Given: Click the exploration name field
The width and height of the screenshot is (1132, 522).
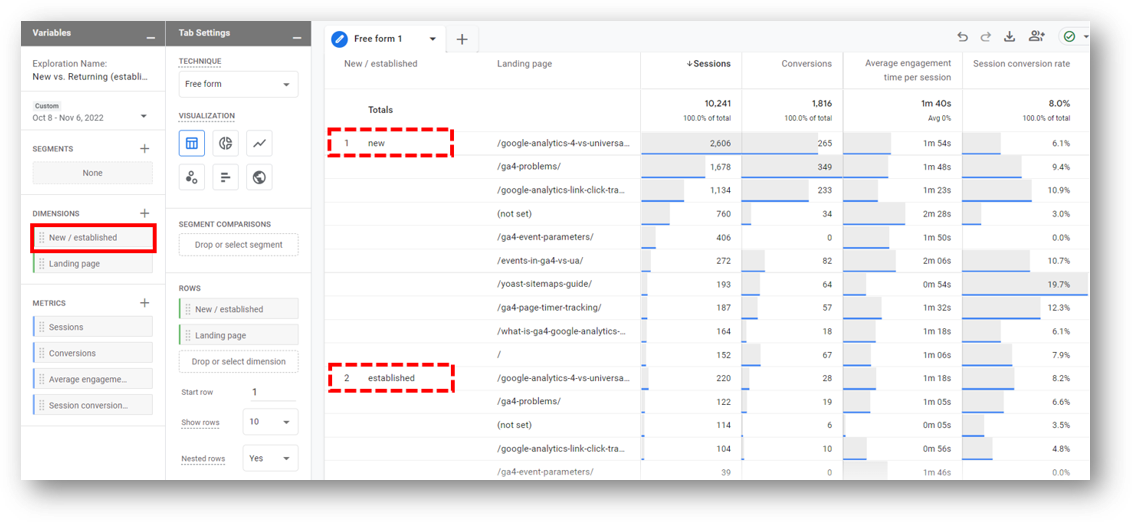Looking at the screenshot, I should point(90,76).
